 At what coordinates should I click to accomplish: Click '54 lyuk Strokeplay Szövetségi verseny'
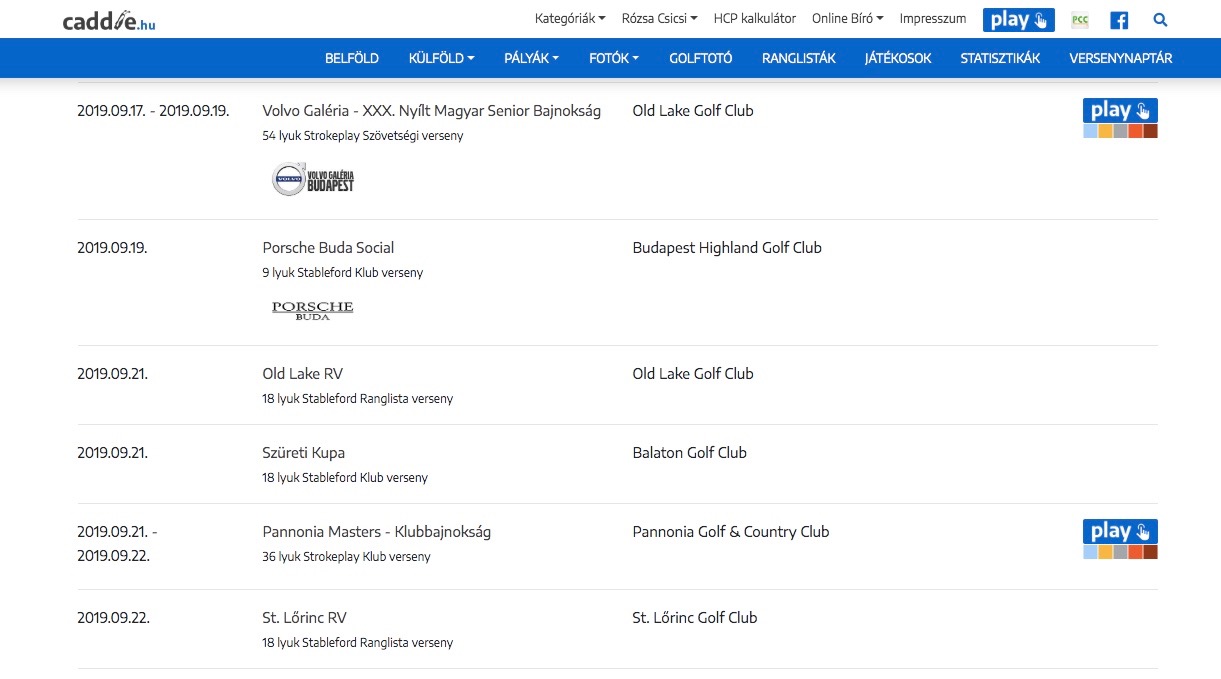click(x=363, y=136)
